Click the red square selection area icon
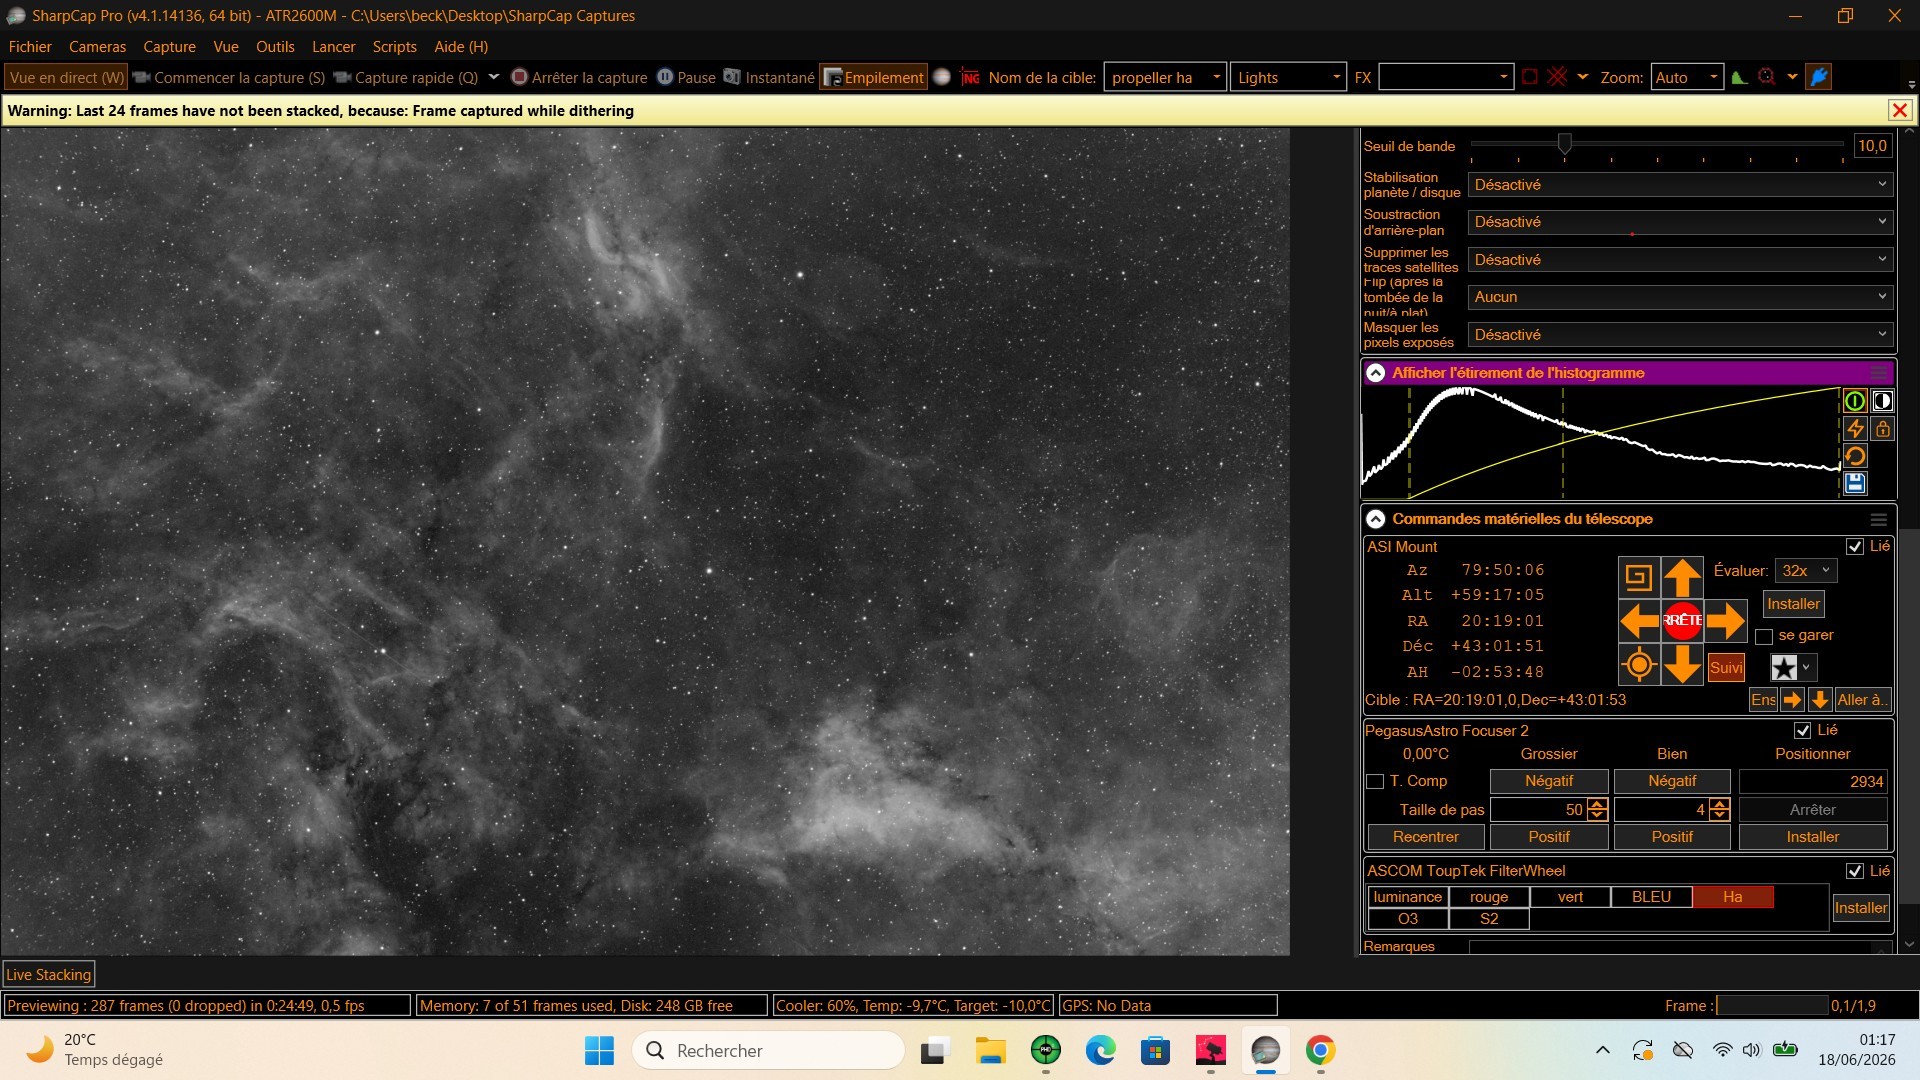The height and width of the screenshot is (1080, 1920). tap(1529, 77)
